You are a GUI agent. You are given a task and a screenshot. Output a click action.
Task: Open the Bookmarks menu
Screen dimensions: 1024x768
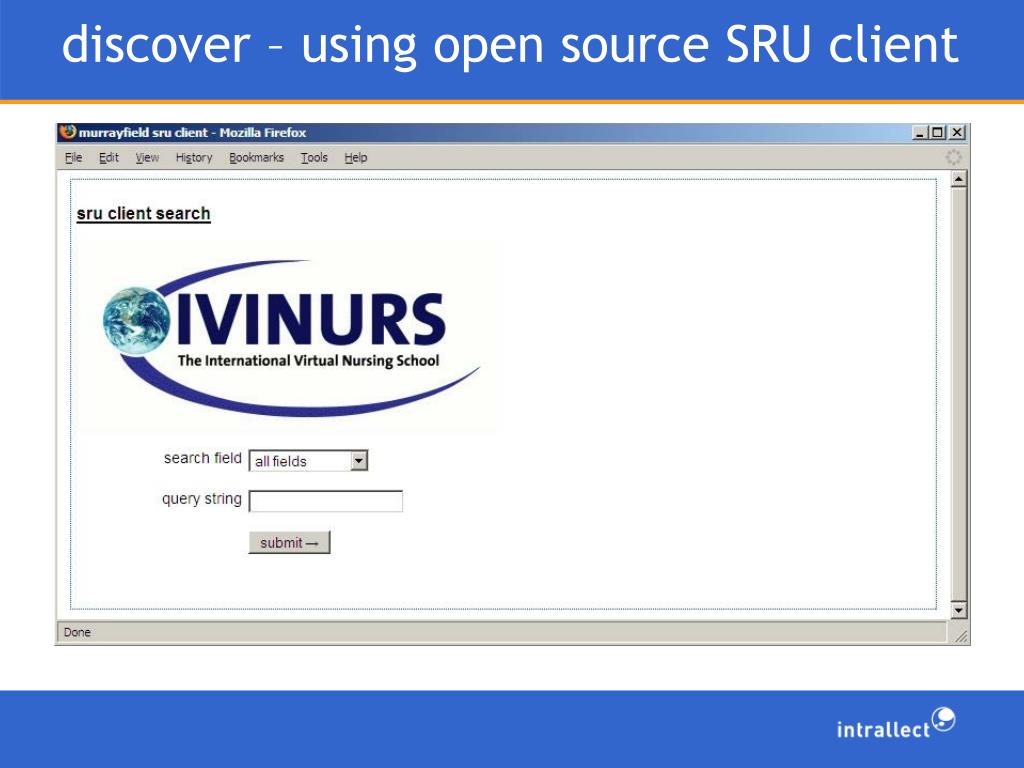tap(256, 157)
